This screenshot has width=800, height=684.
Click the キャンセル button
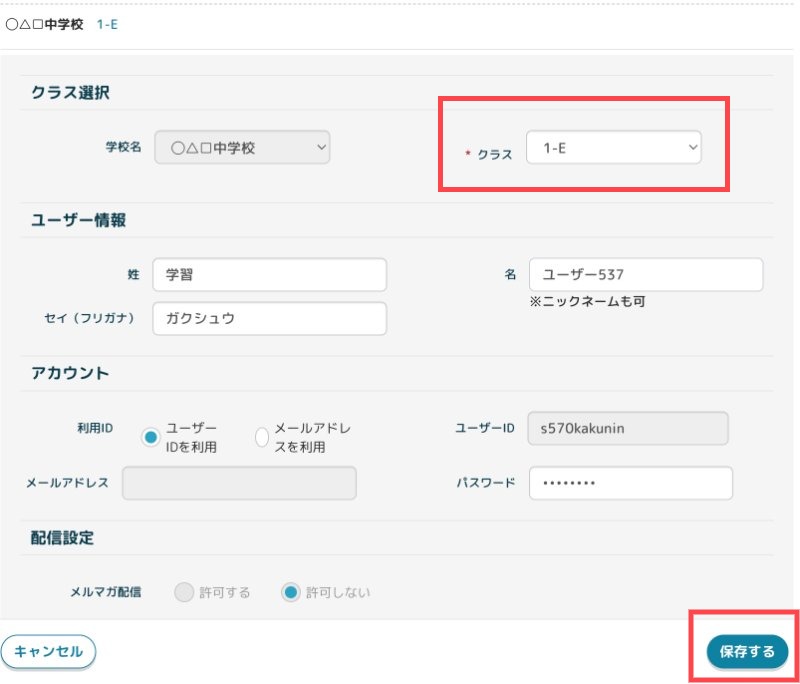click(x=48, y=651)
